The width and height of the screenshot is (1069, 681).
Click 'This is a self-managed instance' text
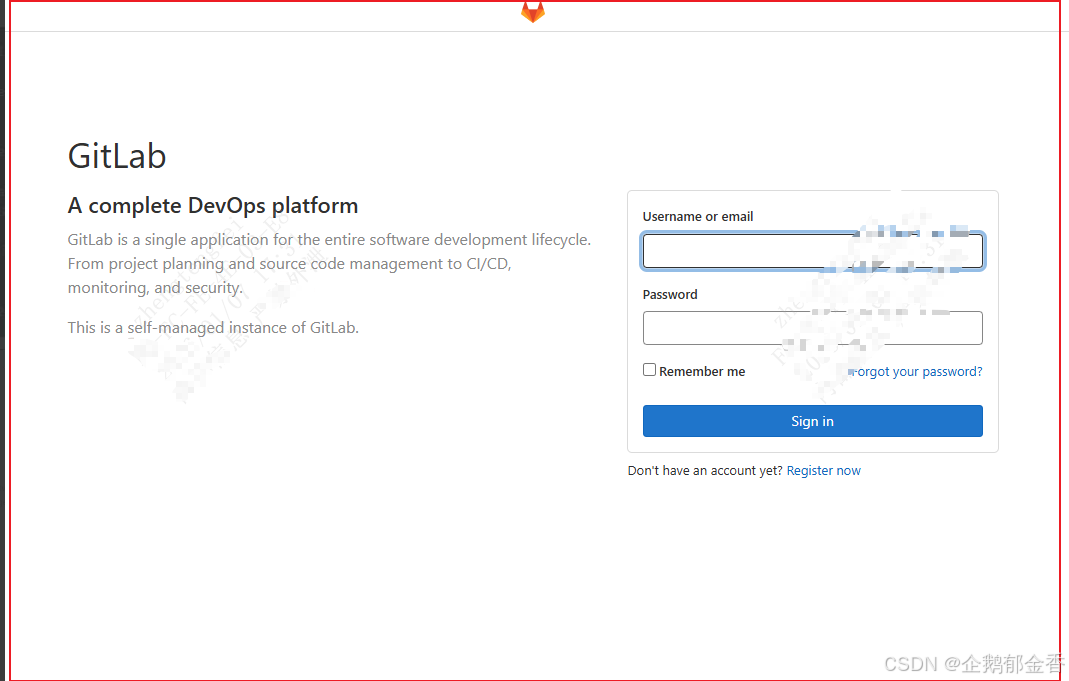click(x=213, y=328)
